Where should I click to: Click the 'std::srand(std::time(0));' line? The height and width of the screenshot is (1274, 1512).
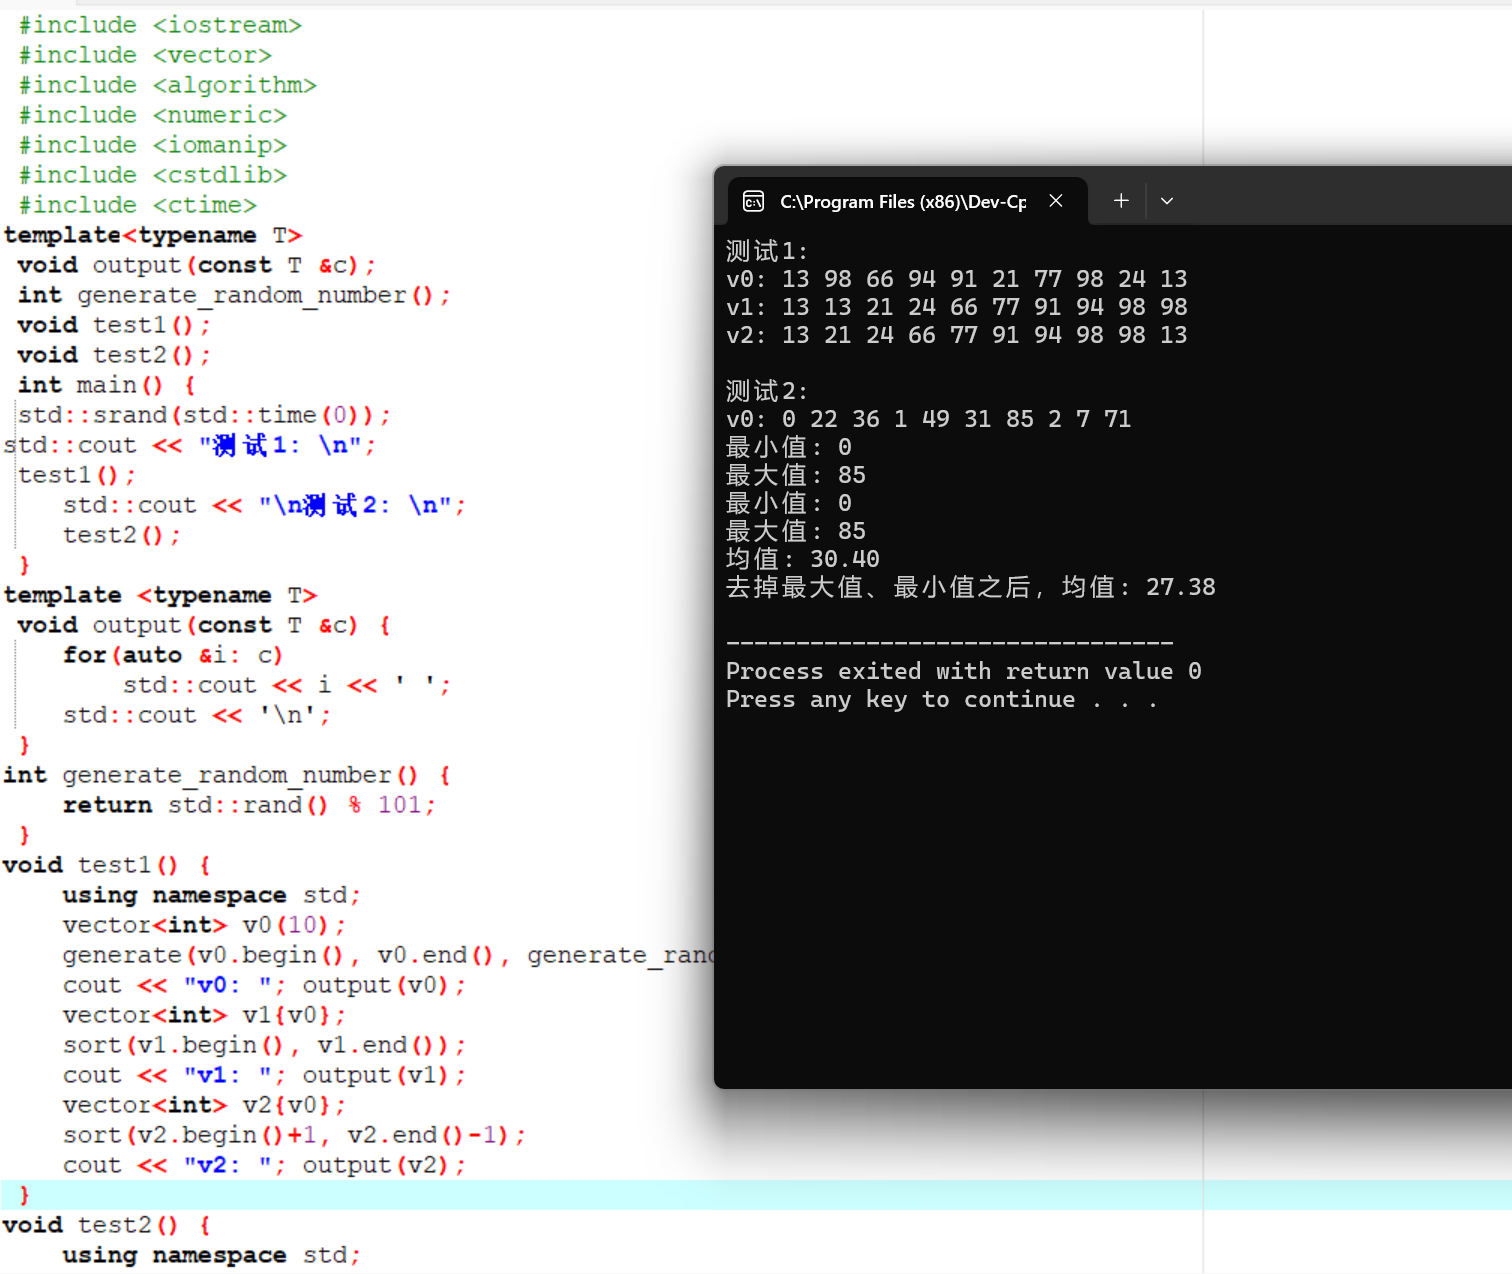(x=204, y=415)
